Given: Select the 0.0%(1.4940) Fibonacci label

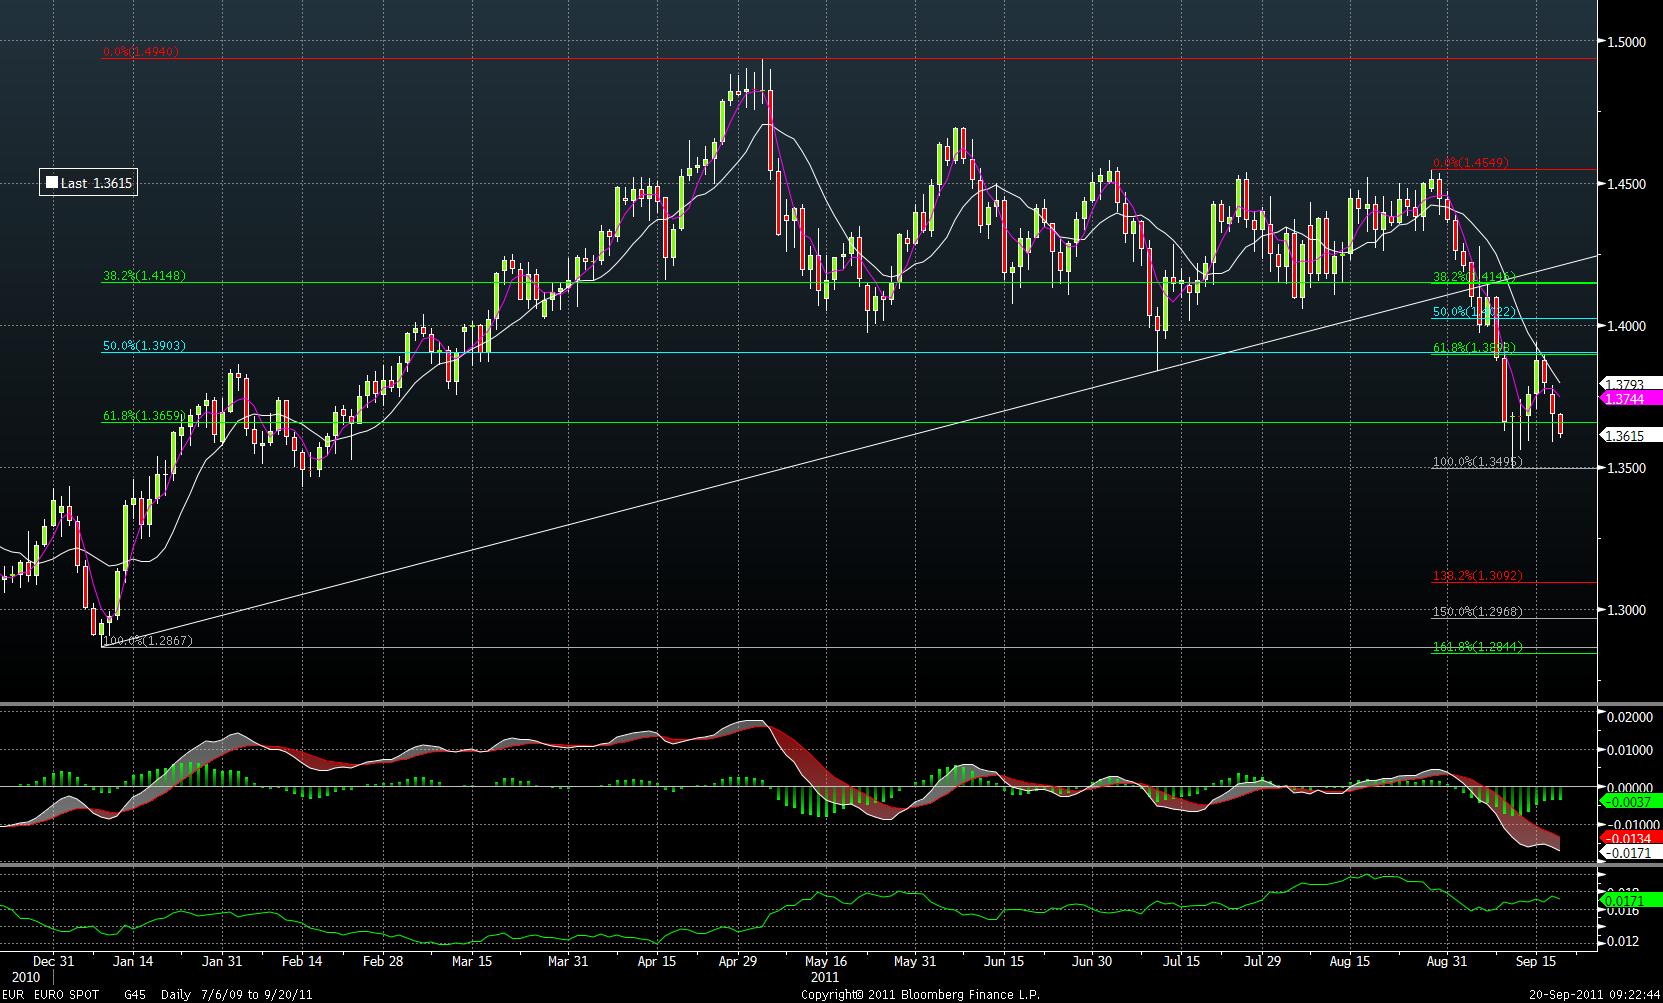Looking at the screenshot, I should (140, 51).
